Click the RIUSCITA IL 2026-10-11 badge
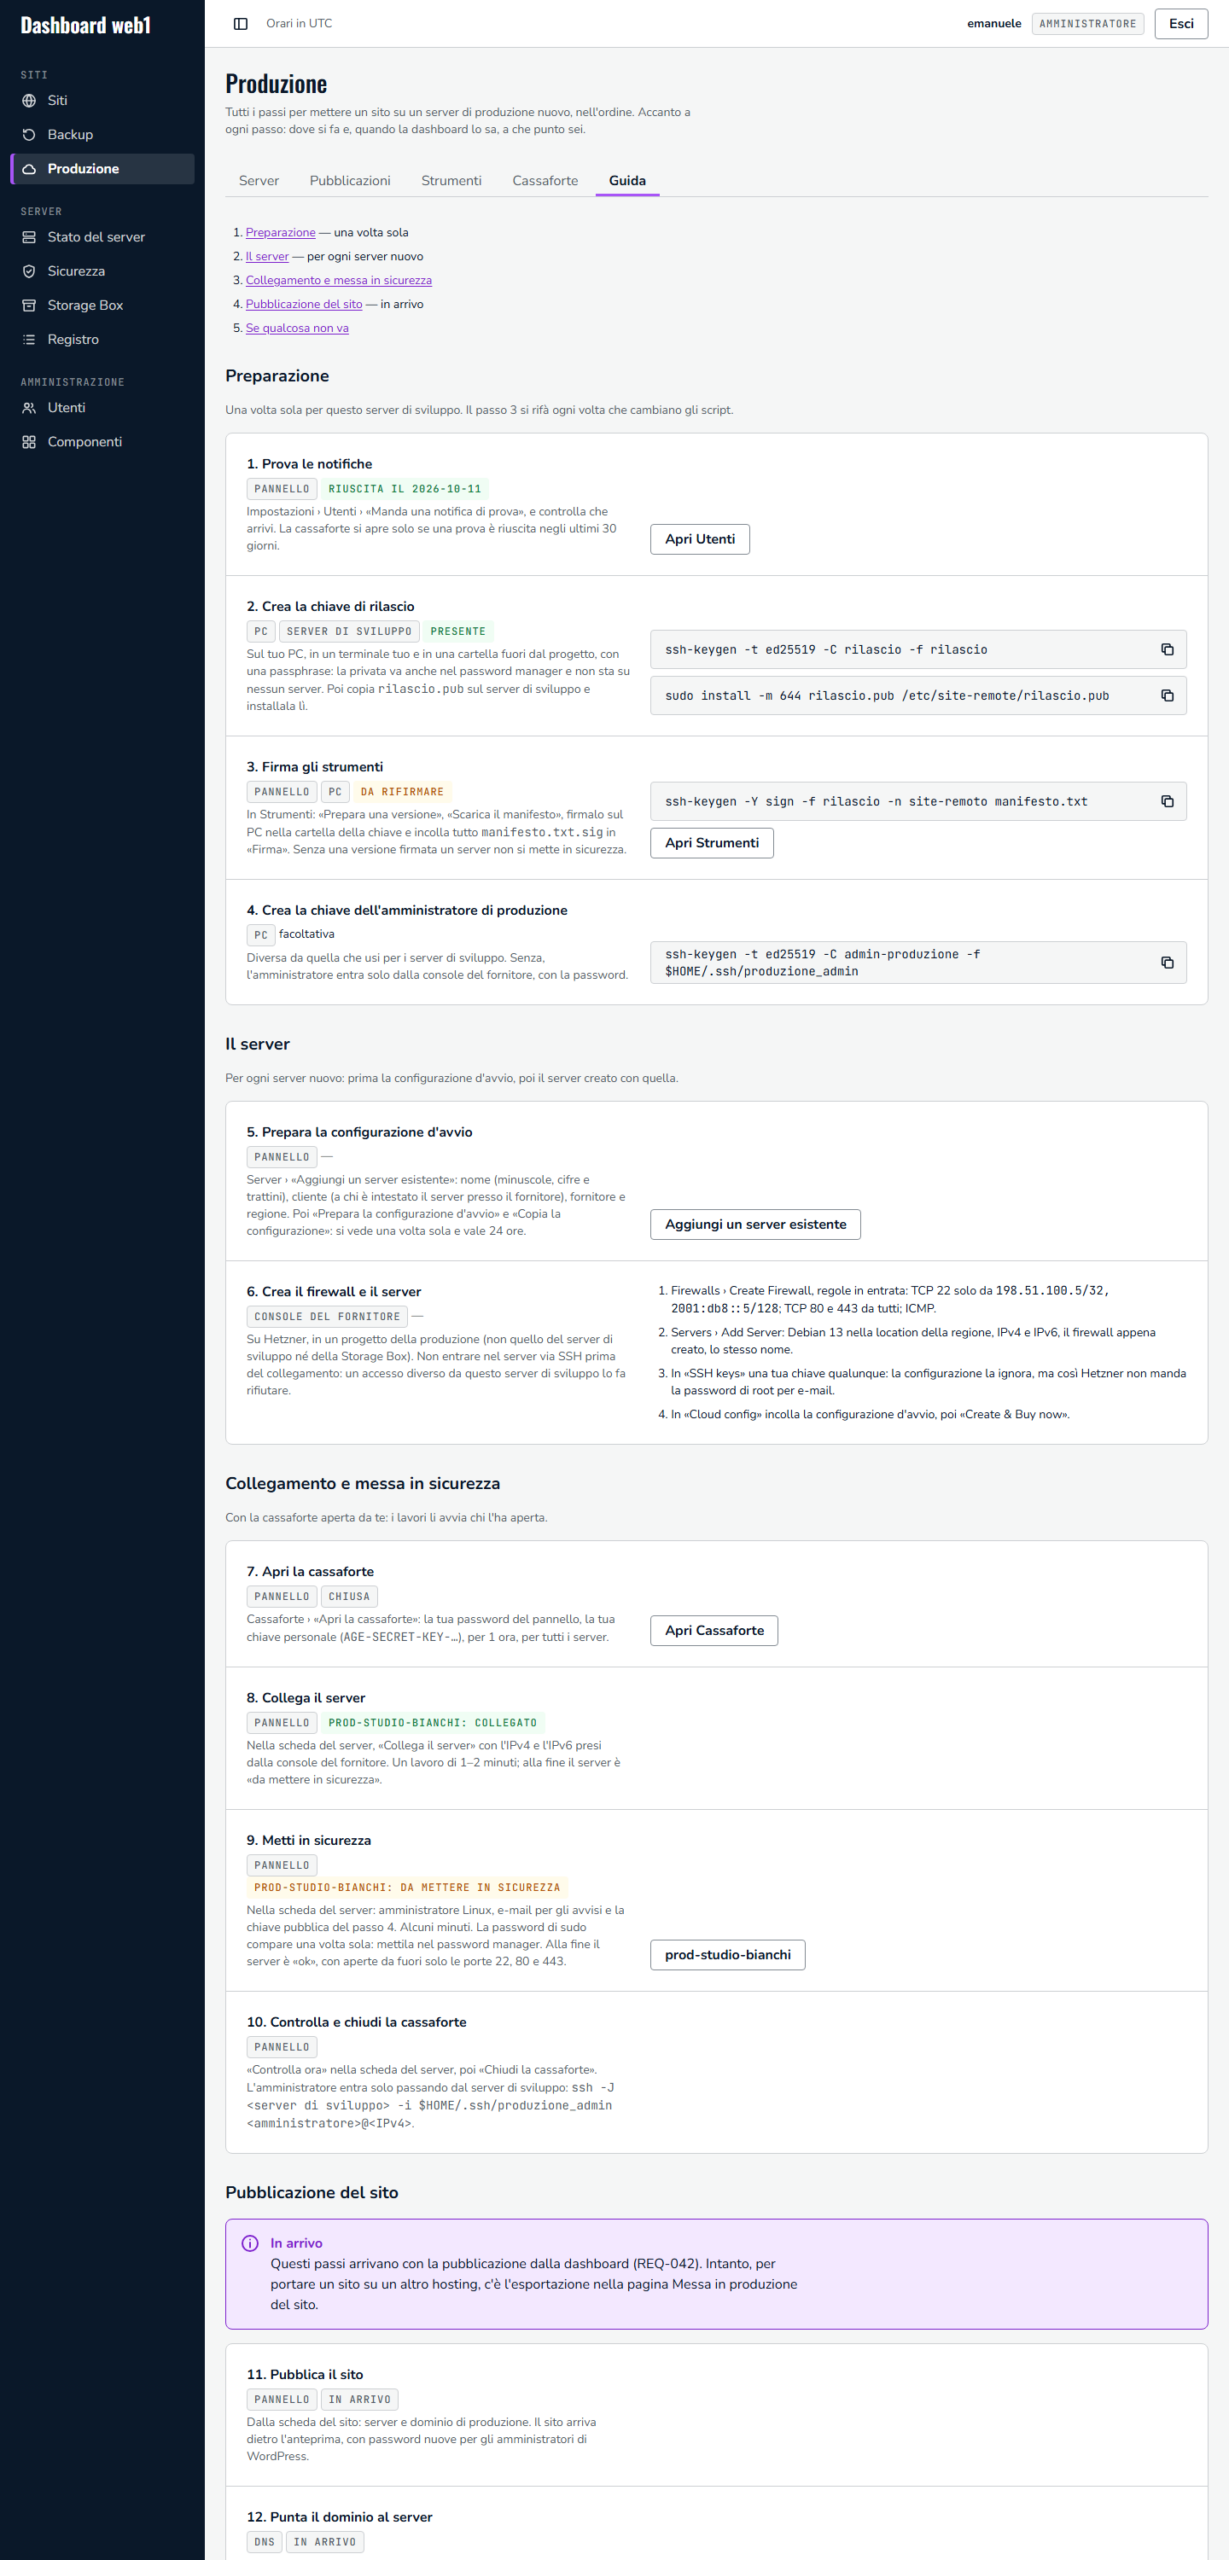 coord(405,489)
